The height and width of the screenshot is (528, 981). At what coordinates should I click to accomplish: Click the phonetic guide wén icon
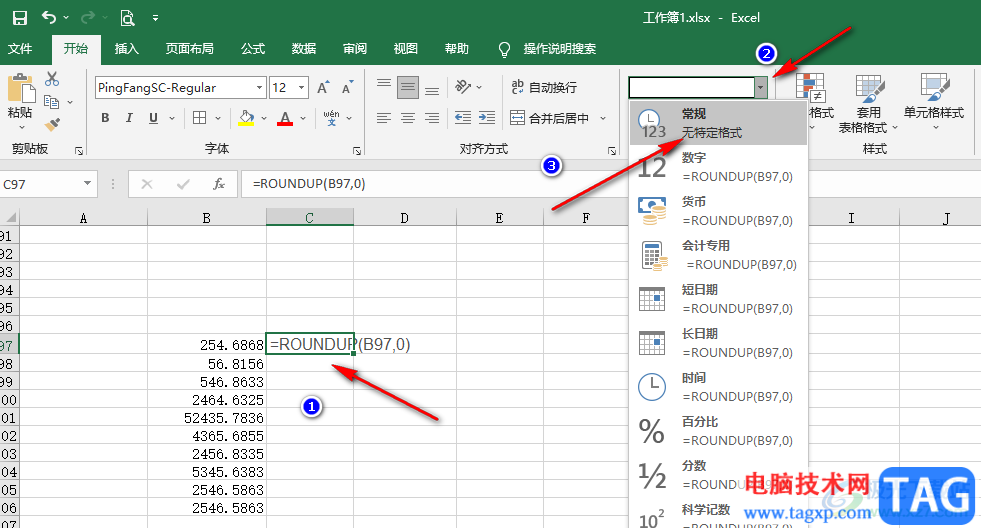(x=332, y=118)
